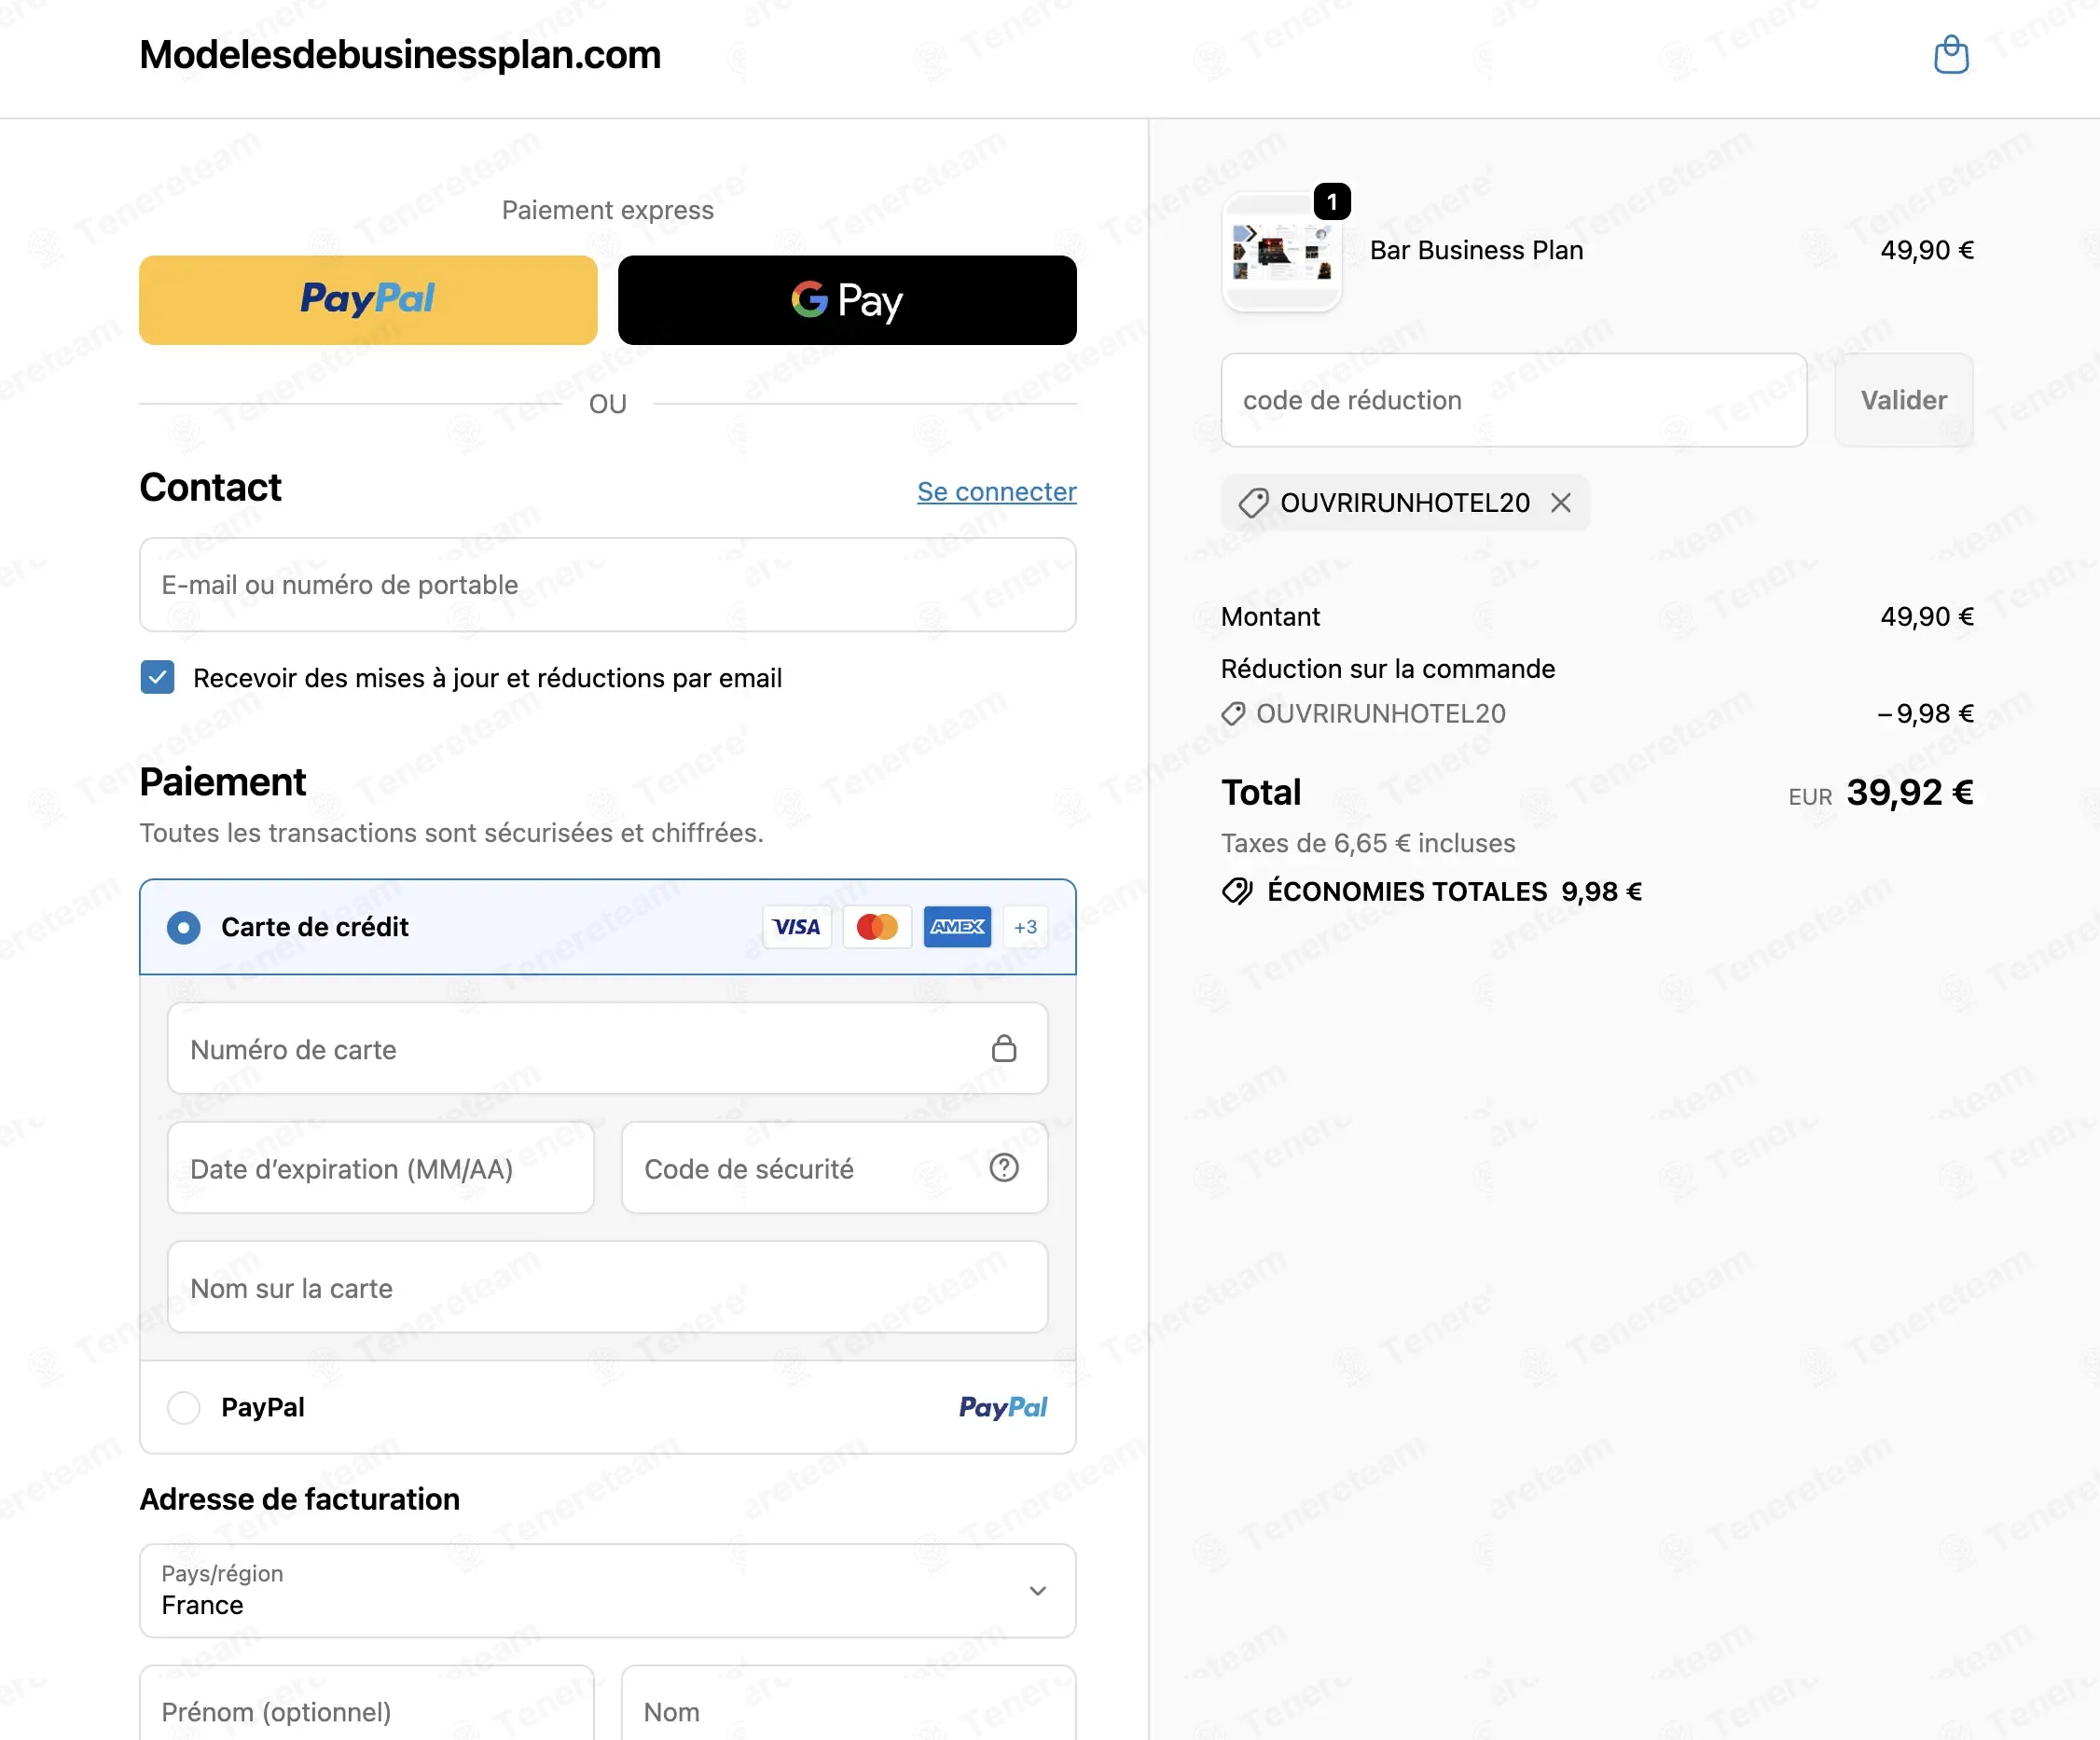This screenshot has height=1740, width=2100.
Task: Click the Valider discount button
Action: pos(1903,400)
